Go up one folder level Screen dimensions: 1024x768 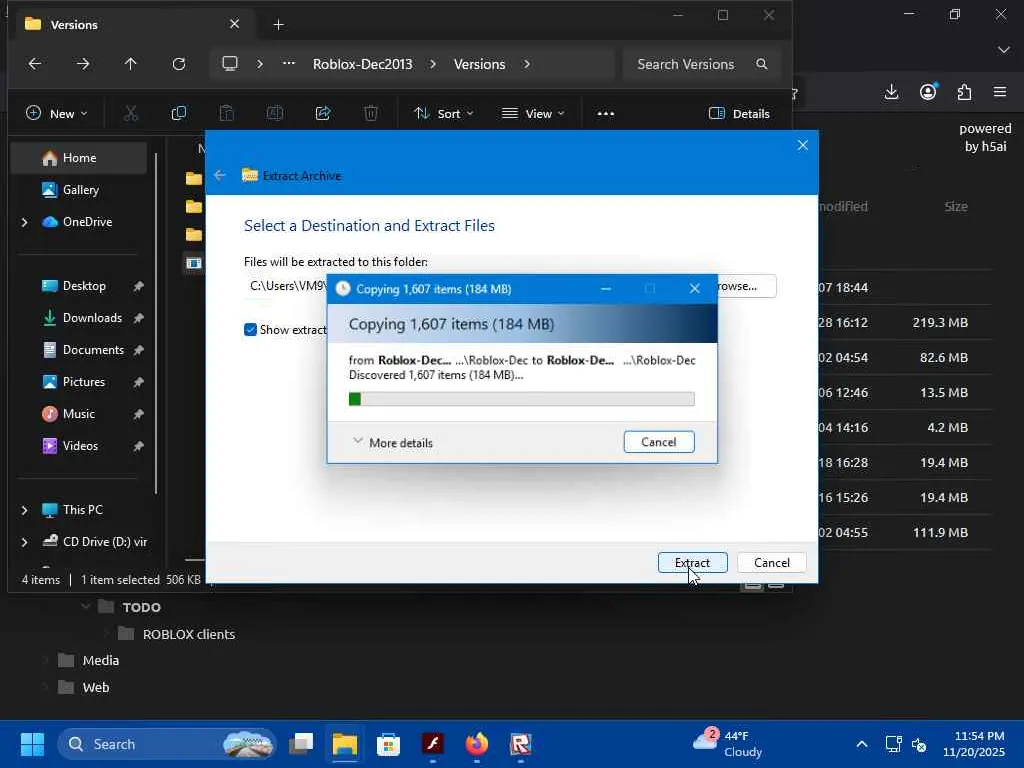pyautogui.click(x=131, y=64)
